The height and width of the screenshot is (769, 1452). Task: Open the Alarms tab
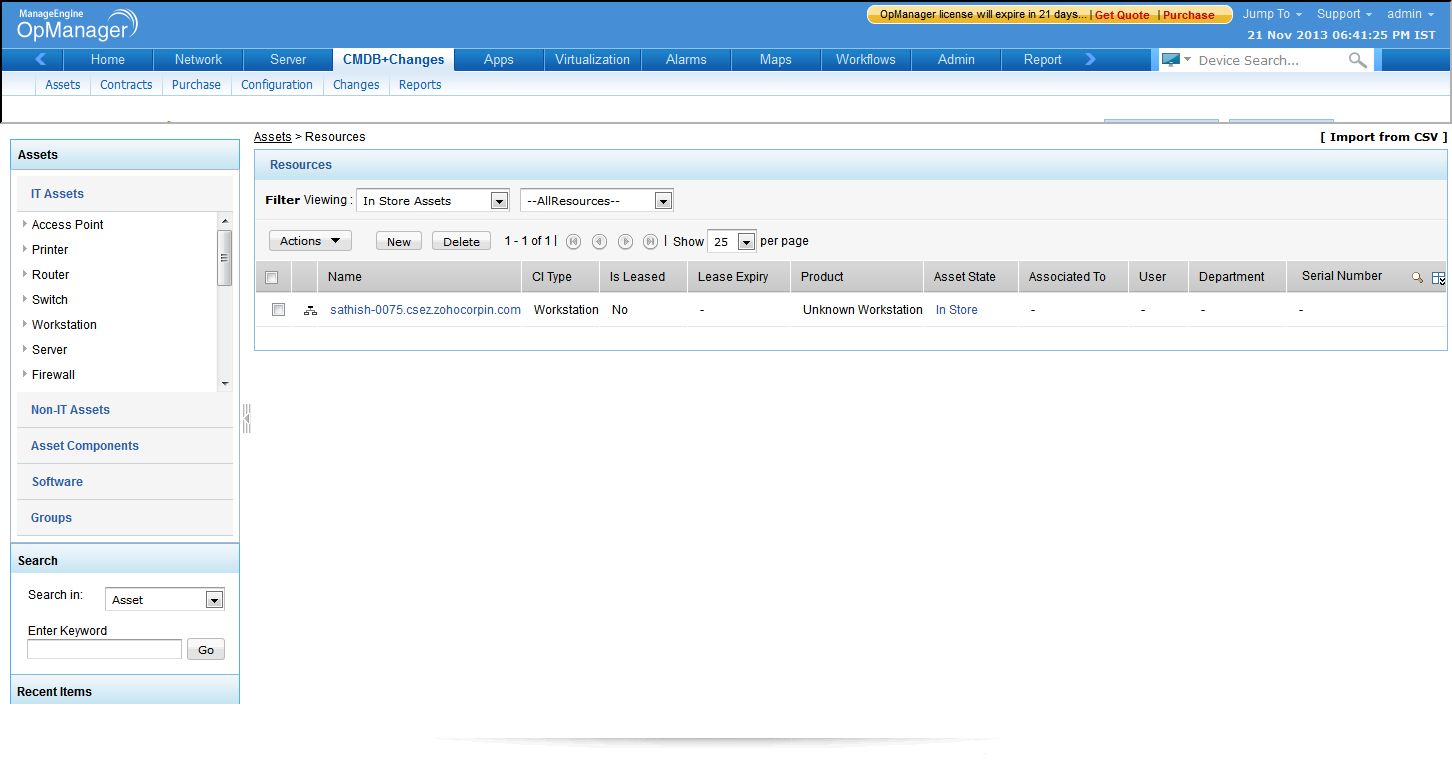686,59
